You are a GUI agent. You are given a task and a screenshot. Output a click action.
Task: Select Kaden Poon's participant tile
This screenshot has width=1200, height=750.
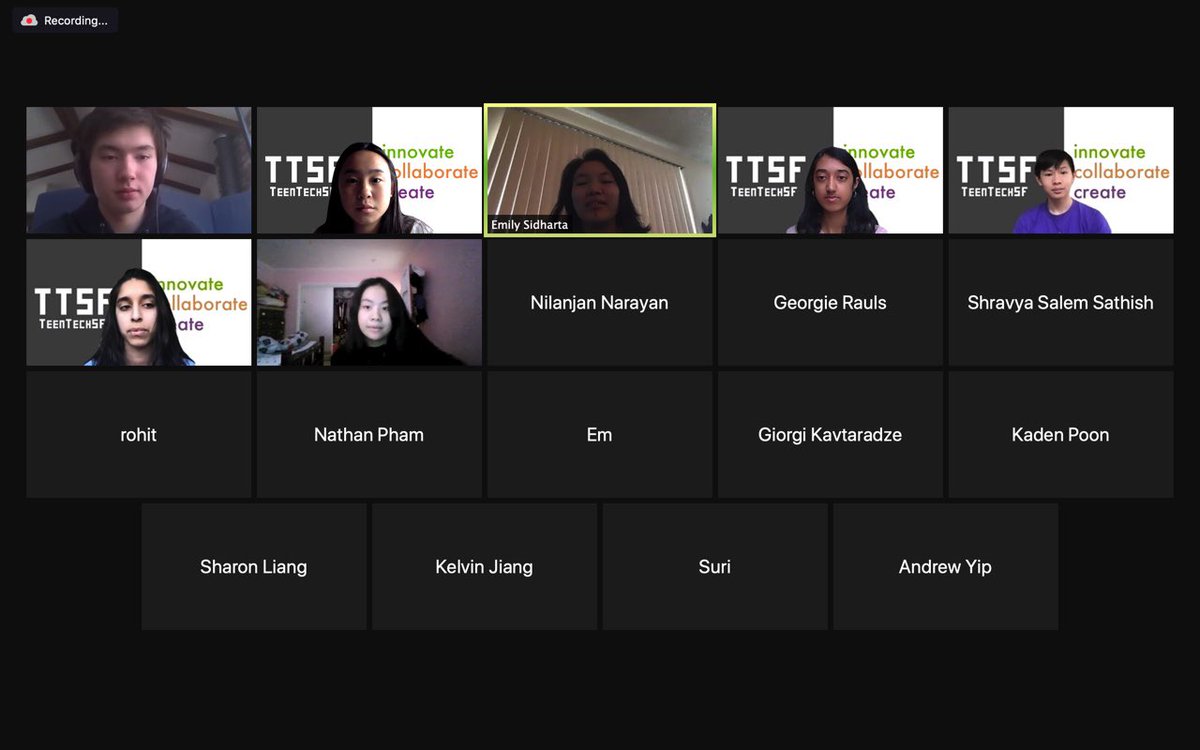point(1061,434)
